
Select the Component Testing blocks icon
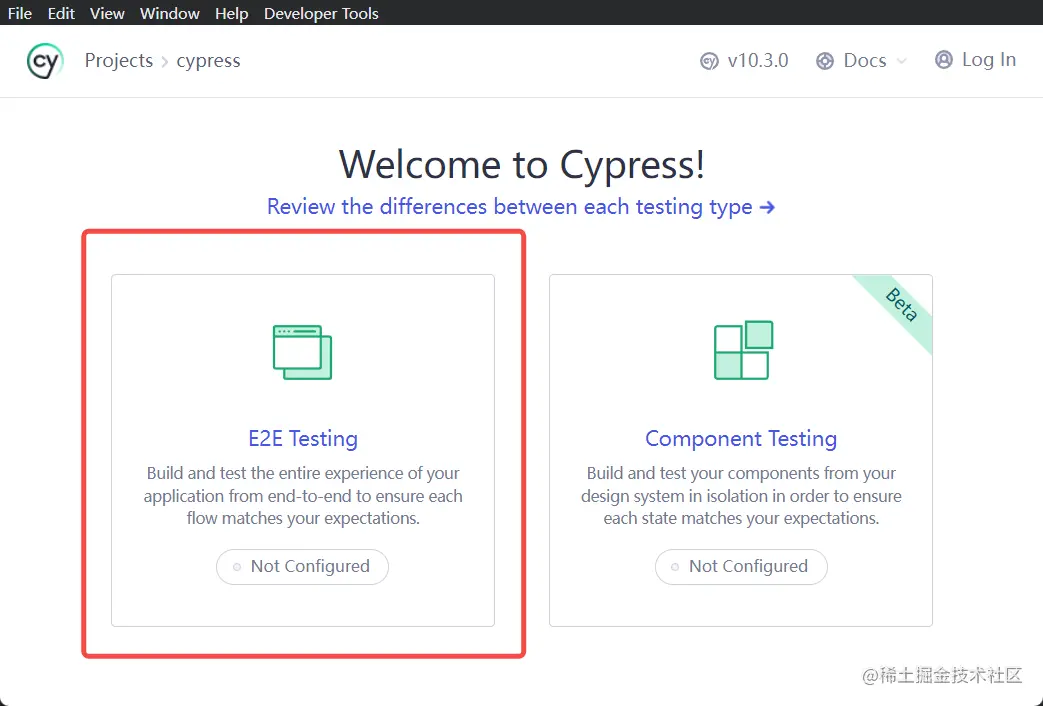point(741,350)
